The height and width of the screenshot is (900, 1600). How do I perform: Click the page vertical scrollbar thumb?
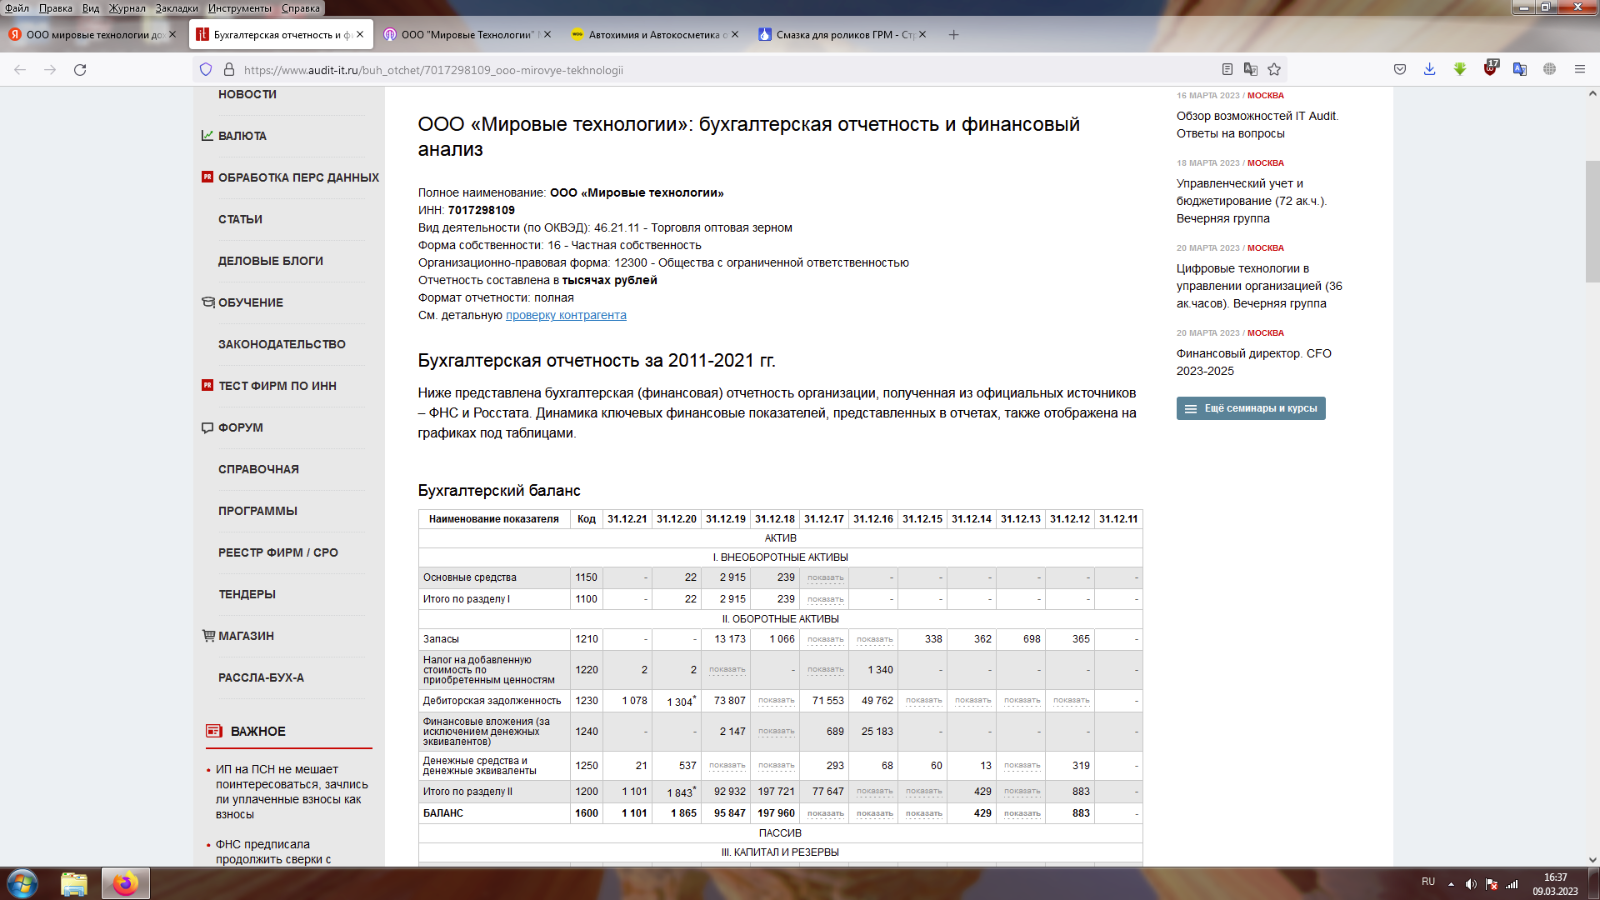(1592, 220)
